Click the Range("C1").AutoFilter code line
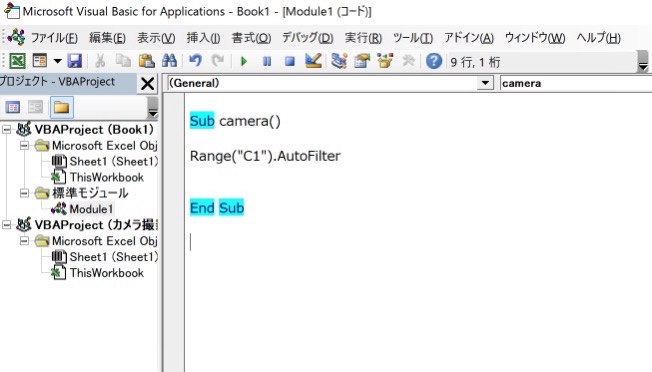This screenshot has height=372, width=652. coord(265,156)
